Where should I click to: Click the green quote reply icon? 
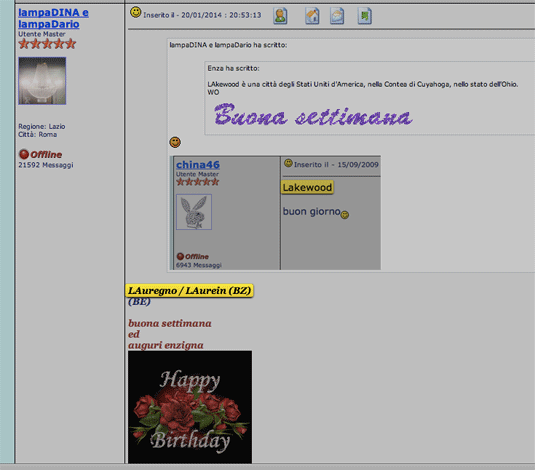click(365, 16)
